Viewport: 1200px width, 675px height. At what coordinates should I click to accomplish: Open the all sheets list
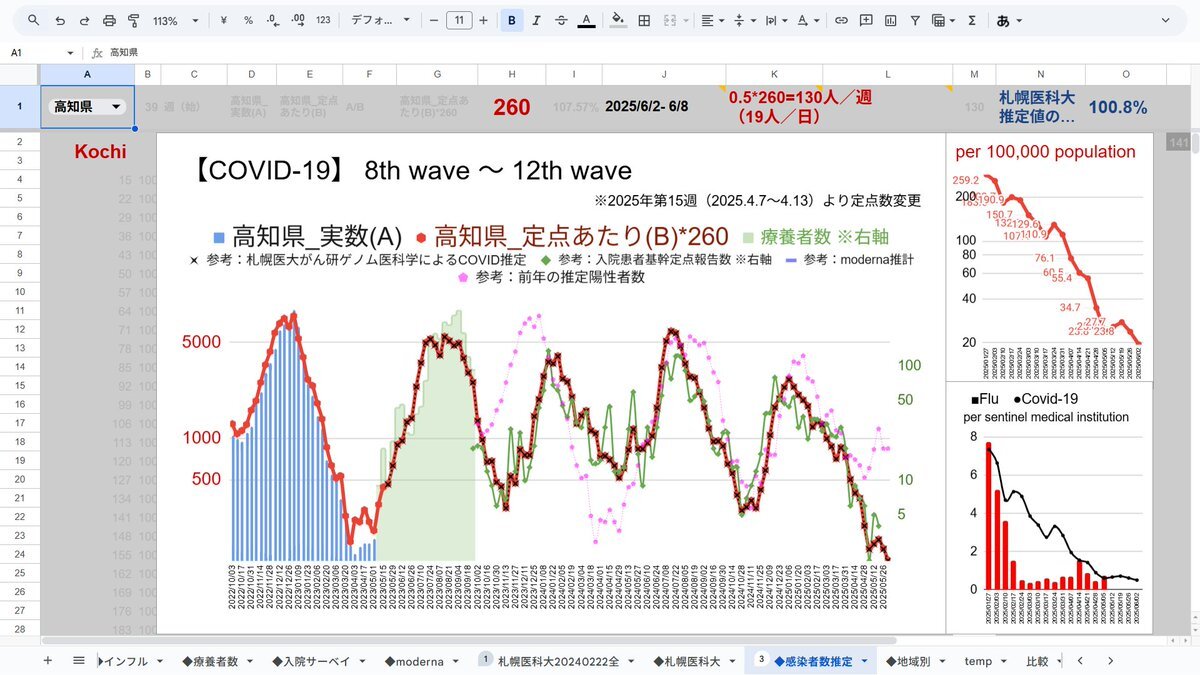79,661
